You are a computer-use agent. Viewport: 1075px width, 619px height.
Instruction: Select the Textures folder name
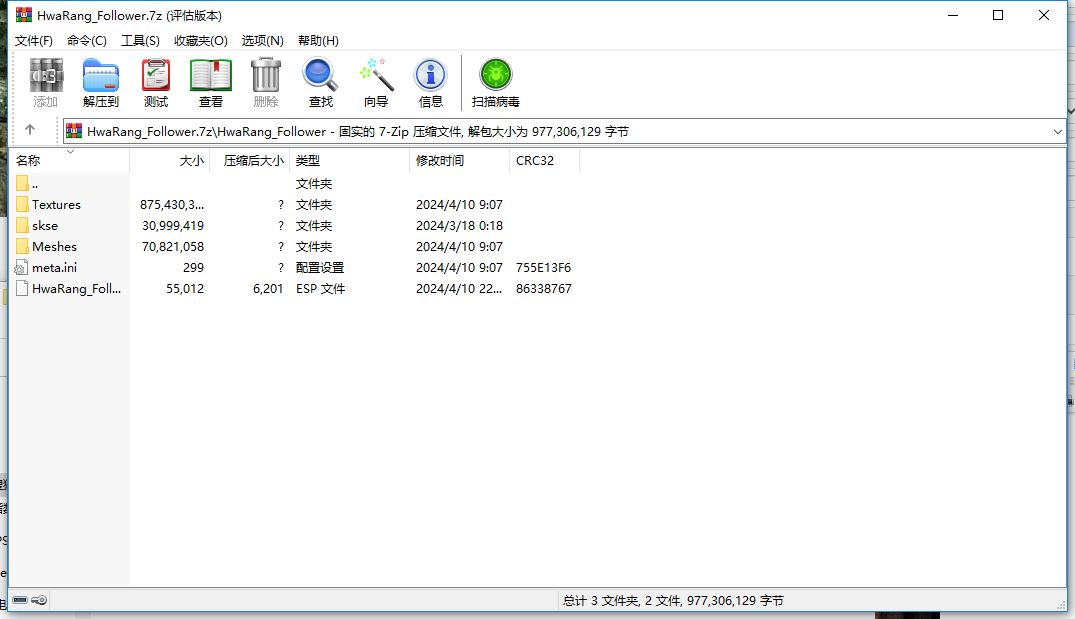(x=56, y=204)
